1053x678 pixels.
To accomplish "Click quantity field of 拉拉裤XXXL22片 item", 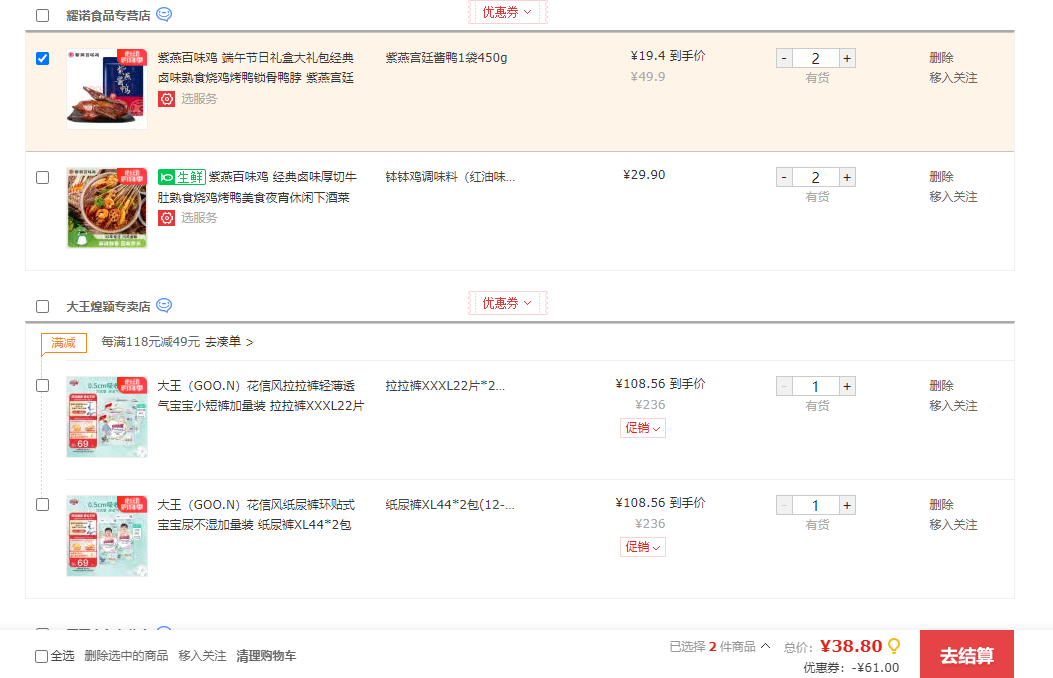I will point(816,386).
